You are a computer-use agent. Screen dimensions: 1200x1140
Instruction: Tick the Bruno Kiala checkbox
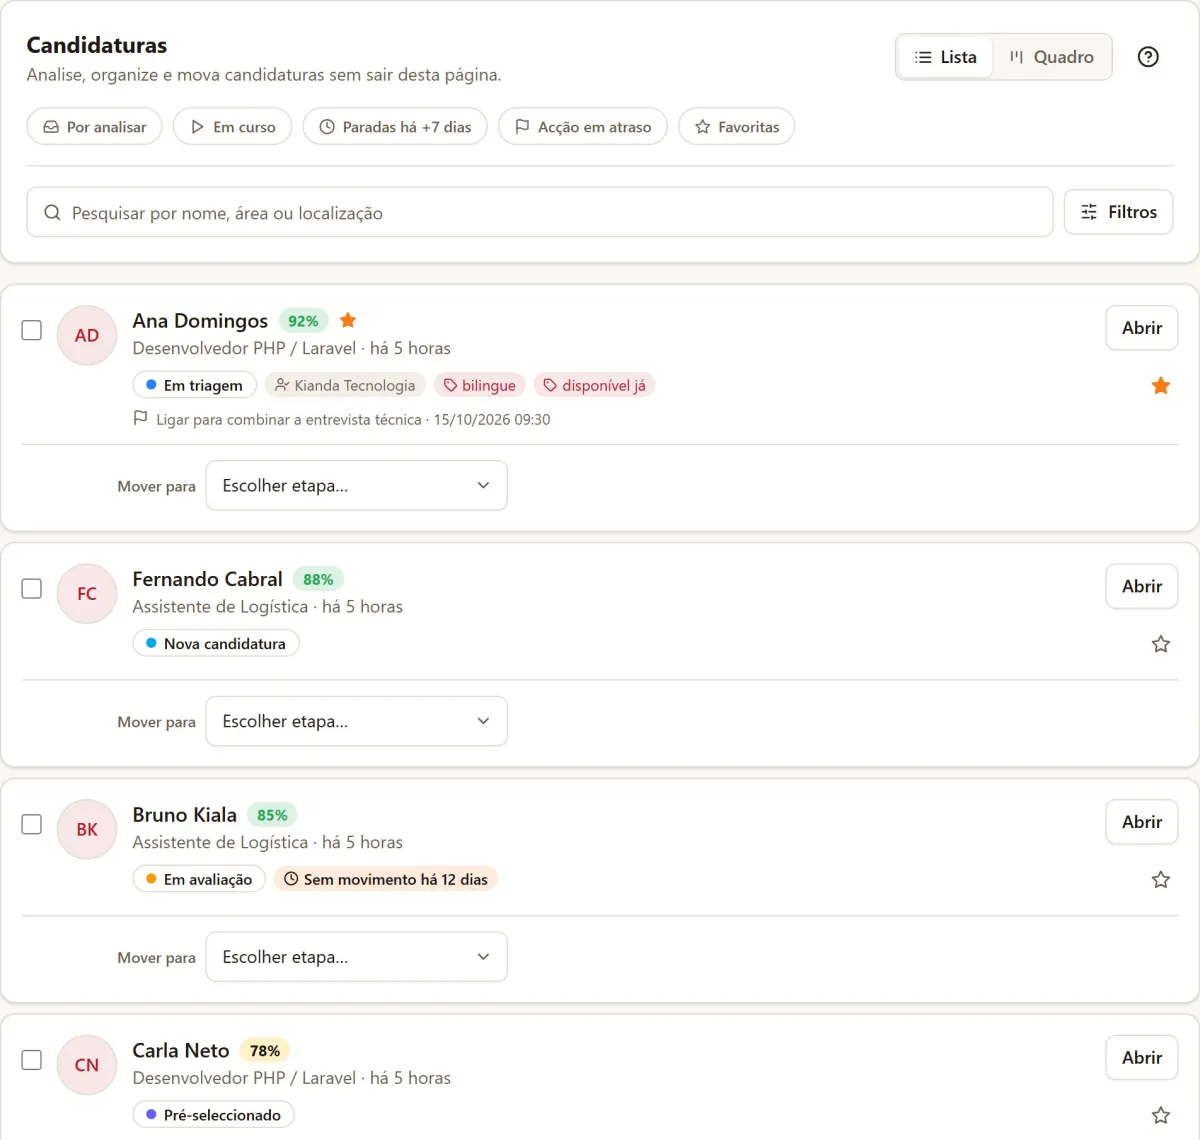click(32, 824)
